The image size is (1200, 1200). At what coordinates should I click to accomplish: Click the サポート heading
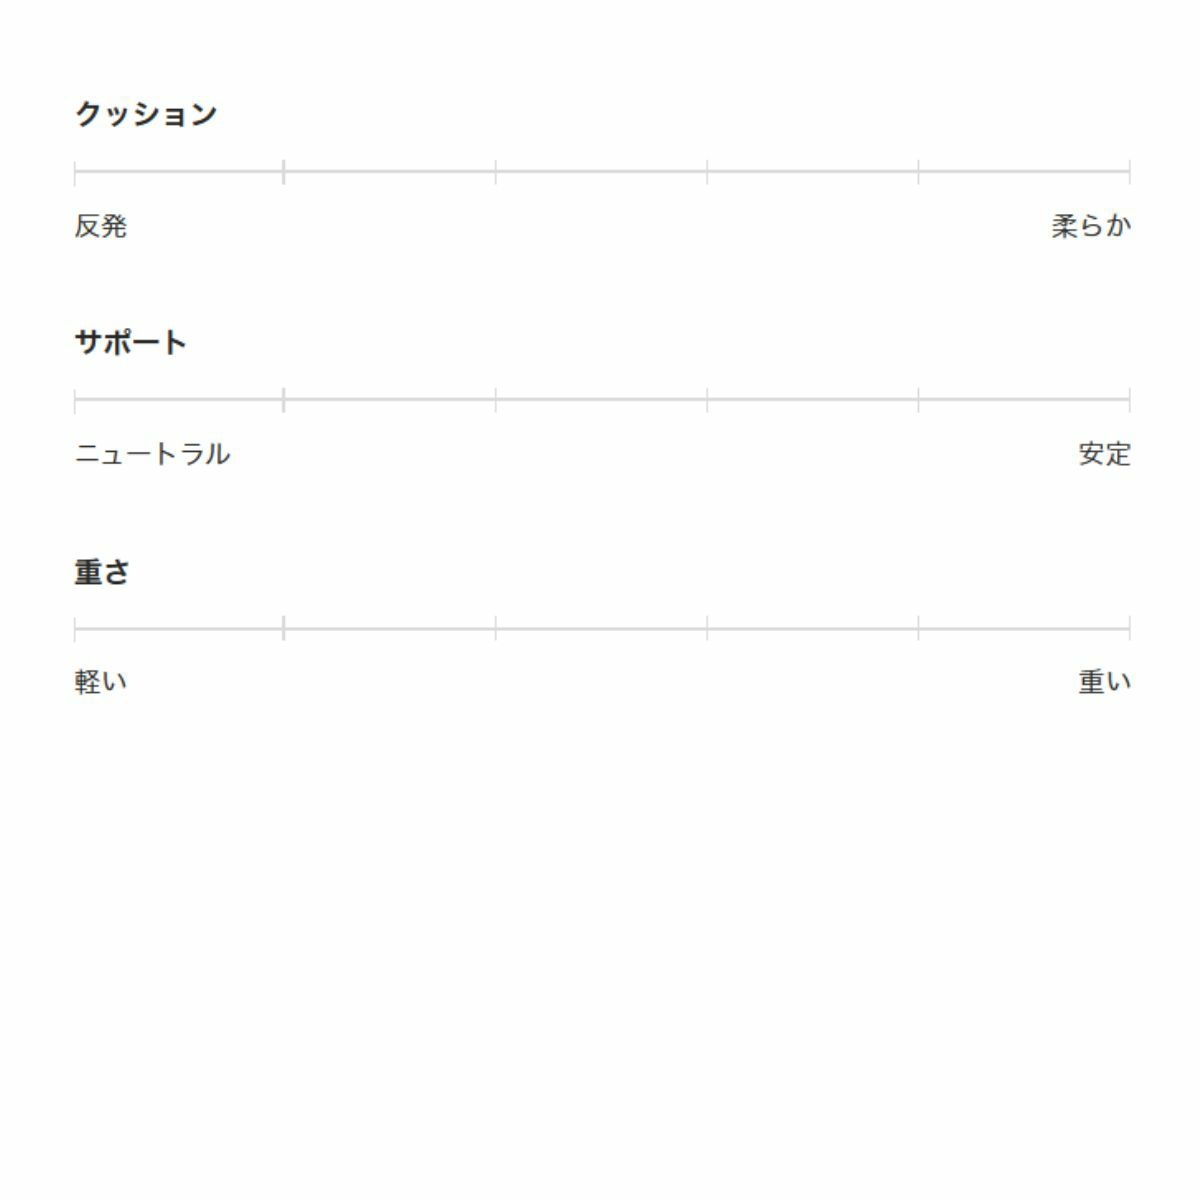pos(130,343)
